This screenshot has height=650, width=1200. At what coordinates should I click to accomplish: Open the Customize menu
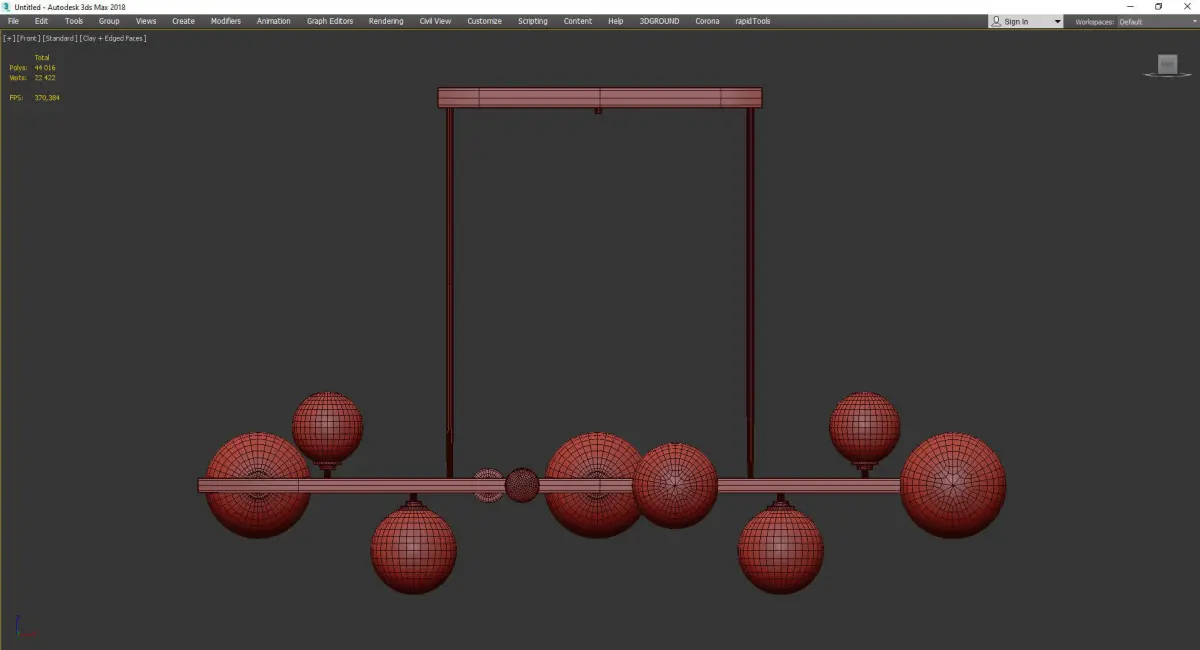[485, 21]
